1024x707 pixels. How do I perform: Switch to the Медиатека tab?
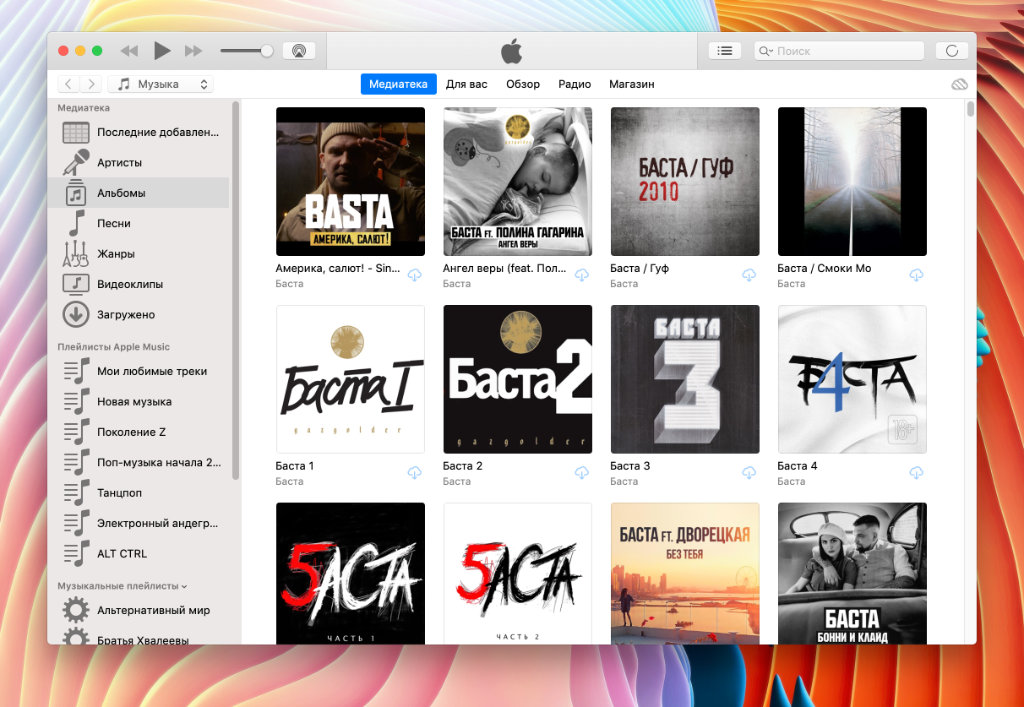(x=398, y=84)
